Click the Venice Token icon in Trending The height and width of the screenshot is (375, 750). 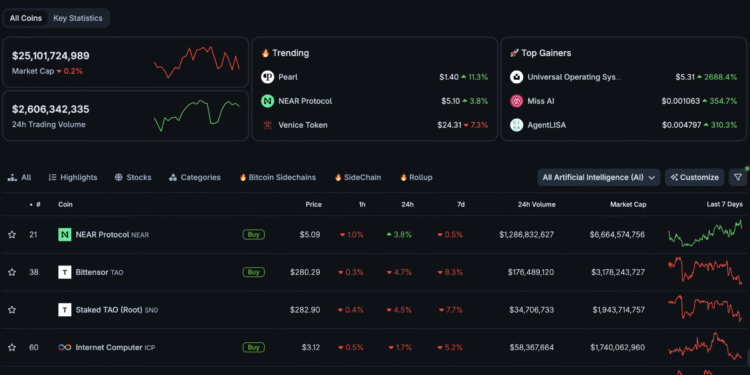pyautogui.click(x=267, y=125)
